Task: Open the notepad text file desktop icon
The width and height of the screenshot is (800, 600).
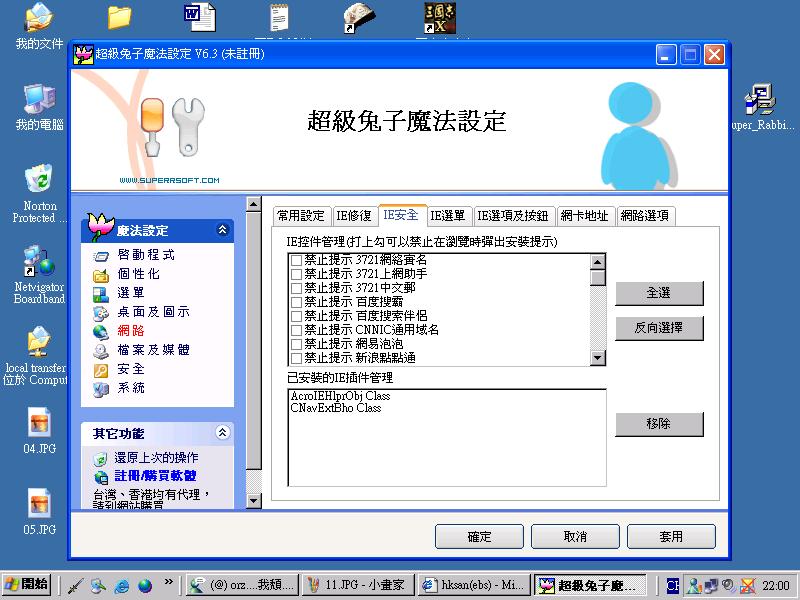Action: [x=279, y=17]
